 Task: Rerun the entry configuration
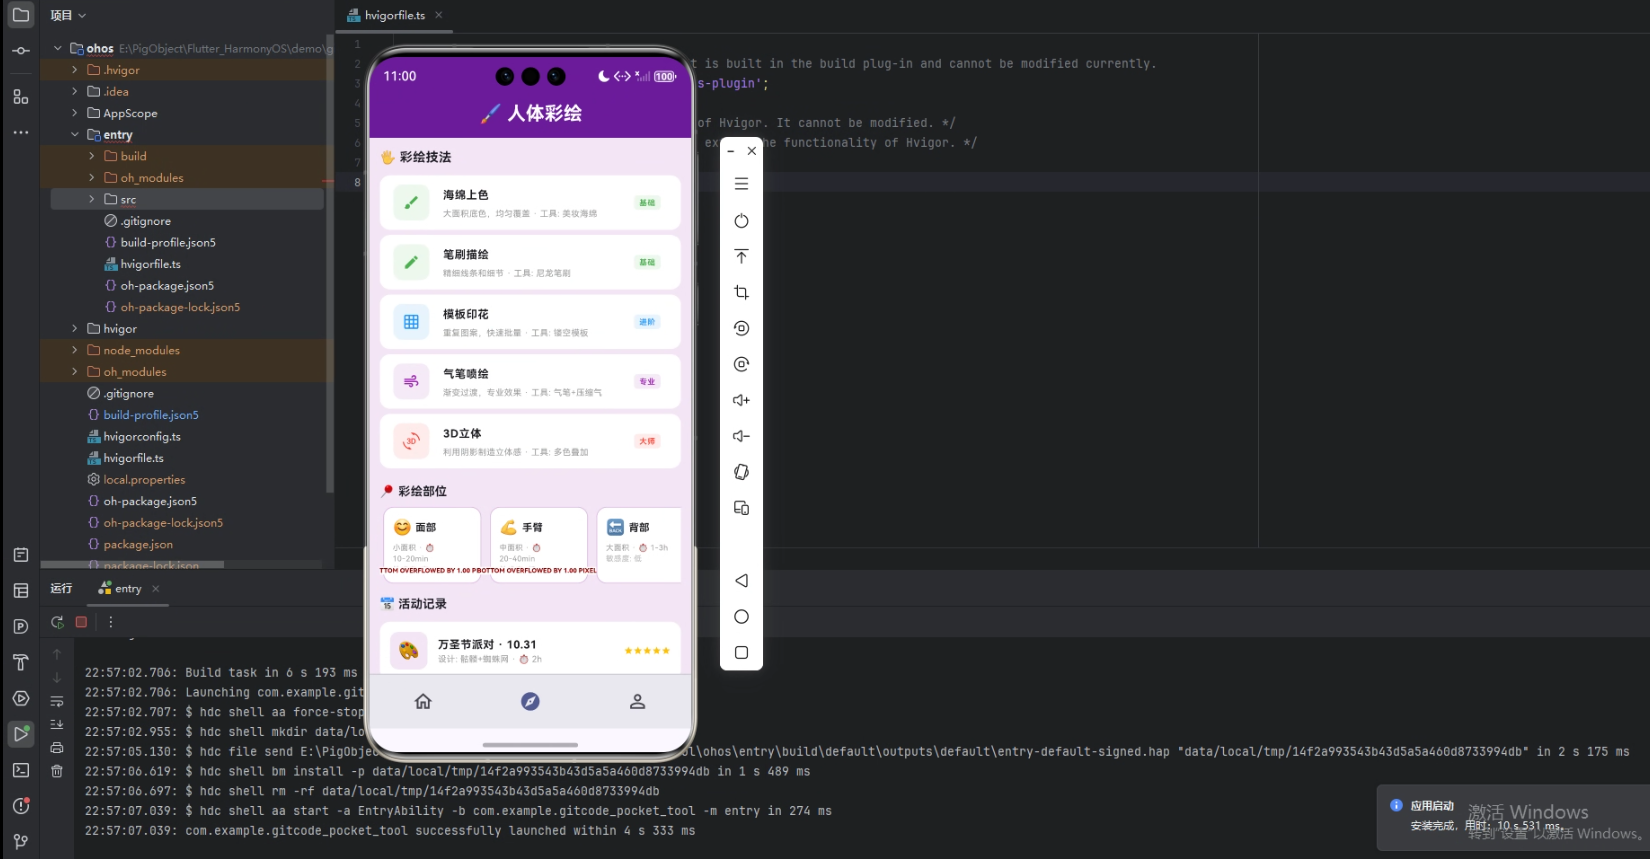57,622
